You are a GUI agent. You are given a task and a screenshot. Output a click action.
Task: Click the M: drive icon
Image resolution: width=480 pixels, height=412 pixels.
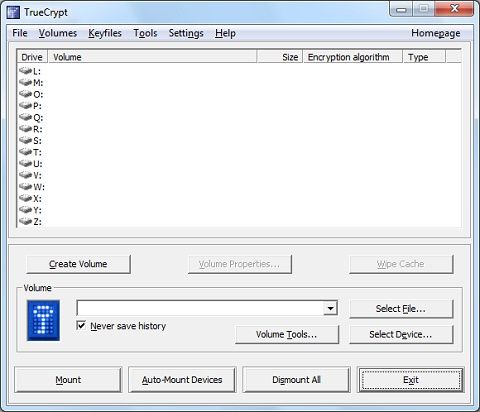pos(25,82)
